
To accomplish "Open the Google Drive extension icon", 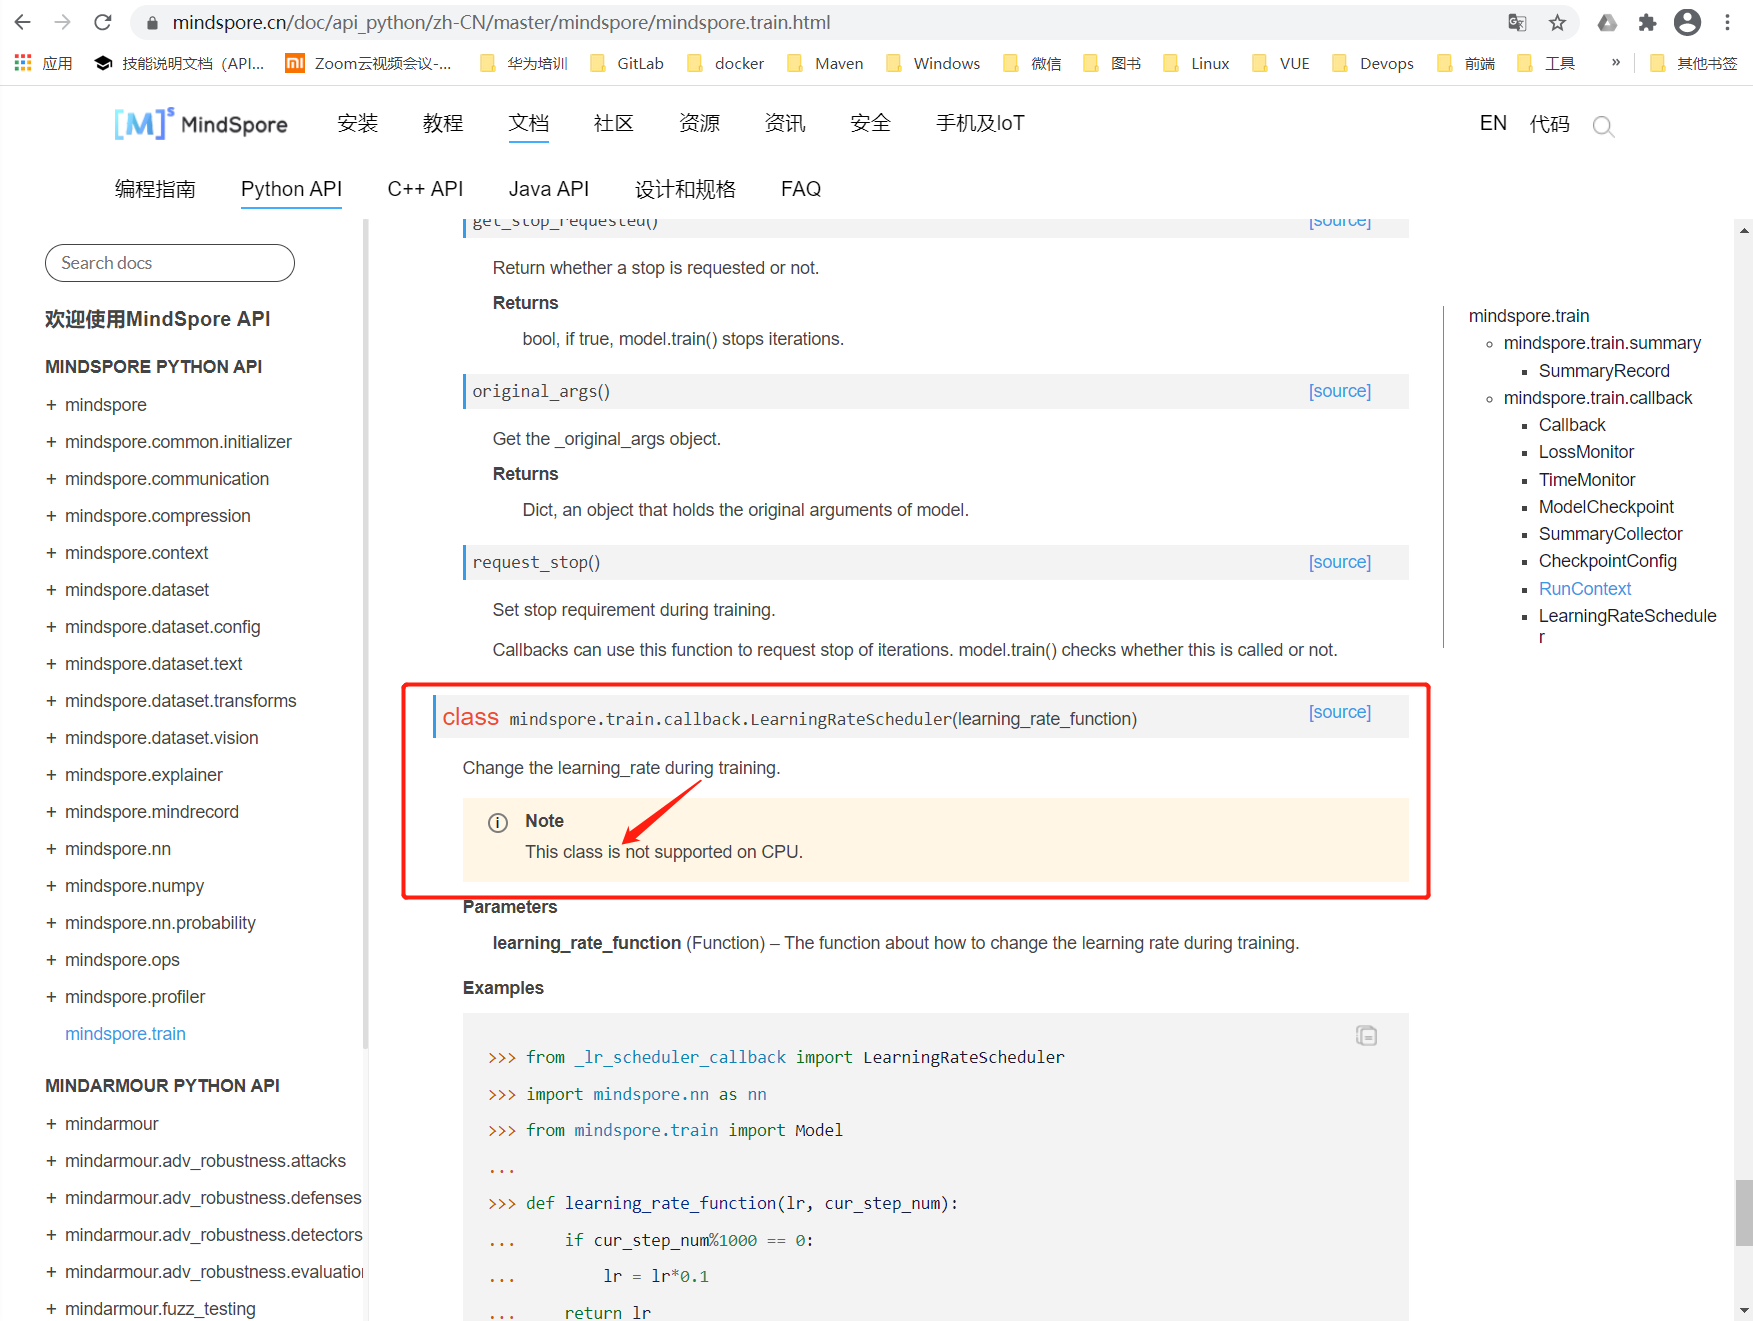I will 1607,22.
